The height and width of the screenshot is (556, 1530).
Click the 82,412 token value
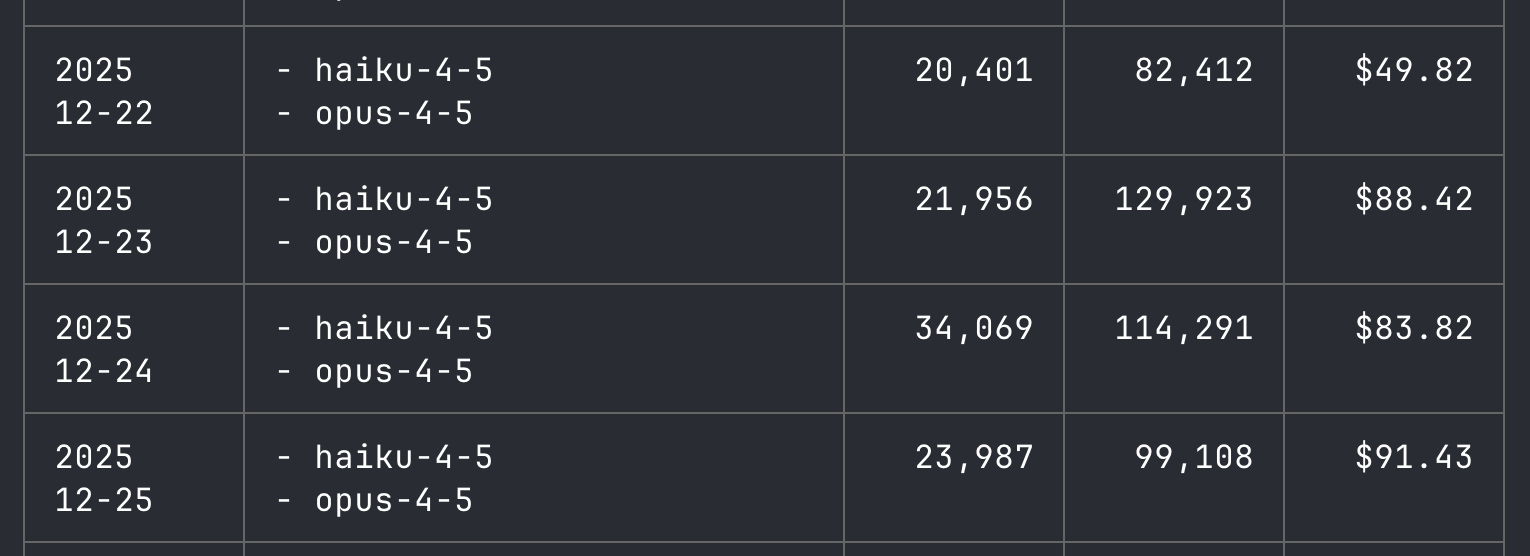(x=1193, y=70)
